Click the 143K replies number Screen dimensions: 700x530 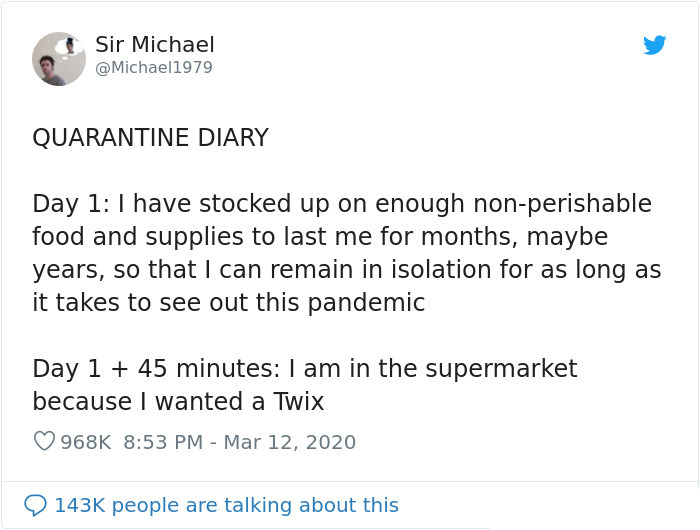[x=79, y=505]
